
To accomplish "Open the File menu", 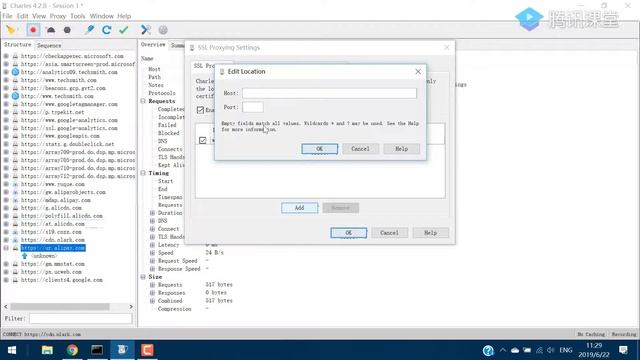I will tap(7, 16).
